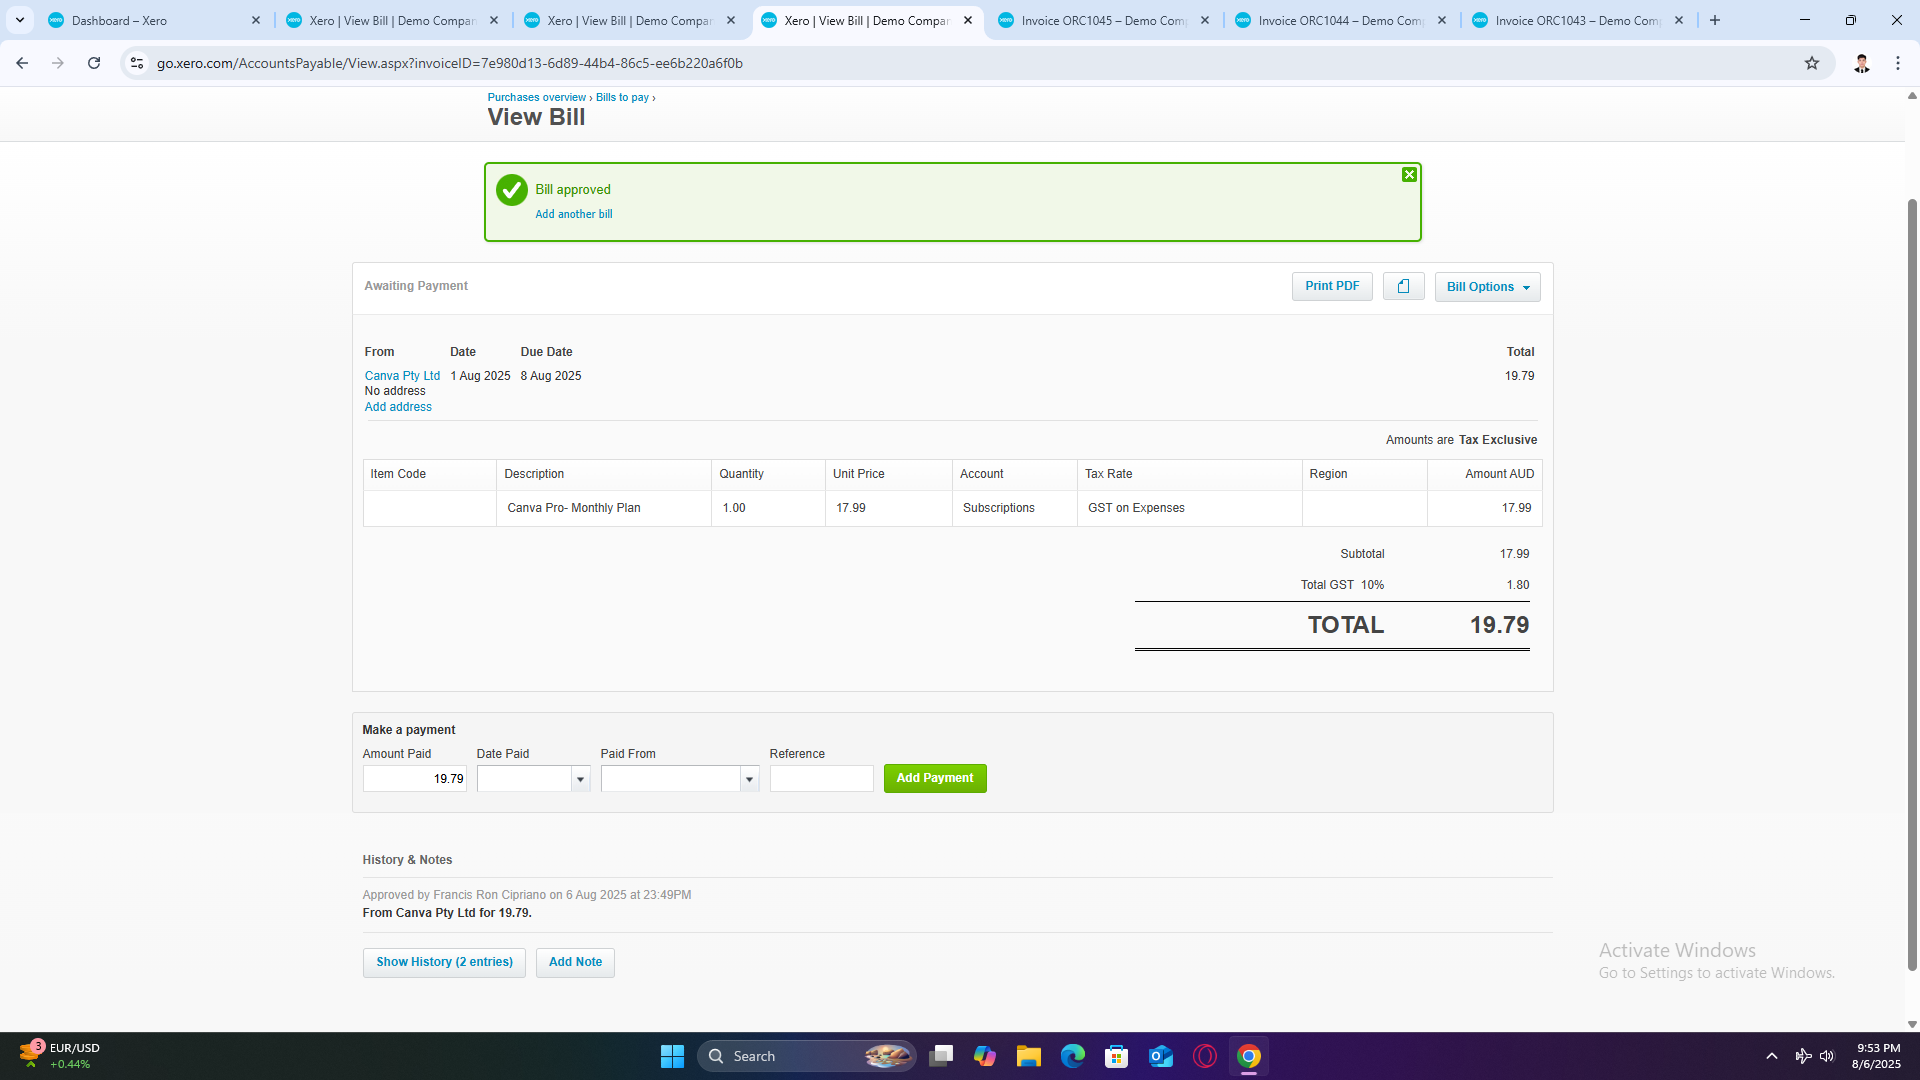Reload the Xero bill page
The height and width of the screenshot is (1080, 1920).
[94, 63]
